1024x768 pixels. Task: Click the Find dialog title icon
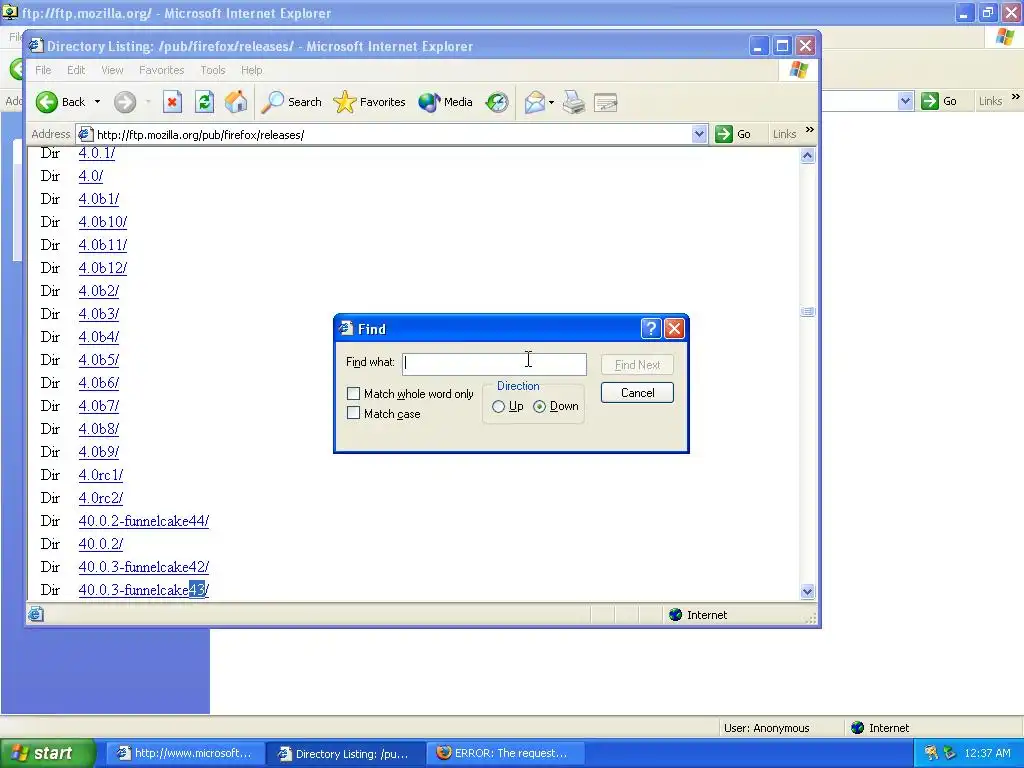pyautogui.click(x=345, y=328)
